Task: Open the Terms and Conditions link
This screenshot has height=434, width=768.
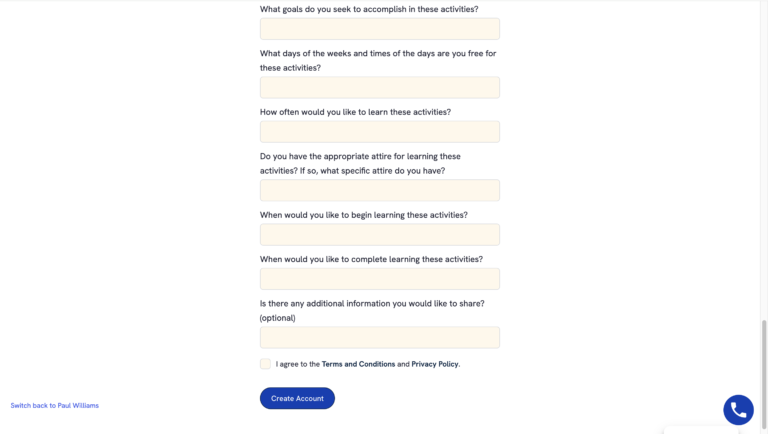Action: click(358, 364)
